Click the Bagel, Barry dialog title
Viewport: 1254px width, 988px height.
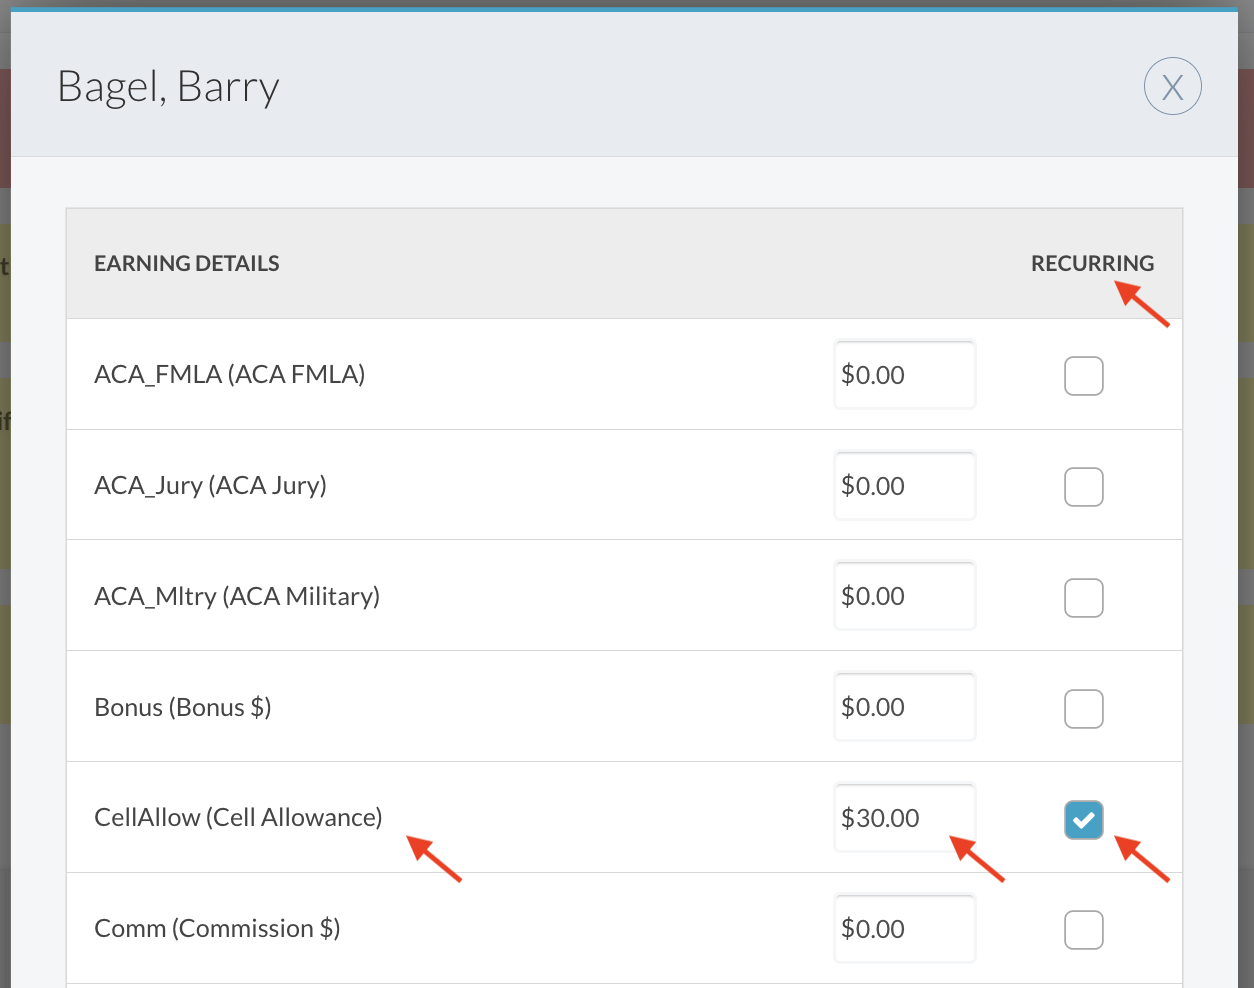click(x=168, y=87)
